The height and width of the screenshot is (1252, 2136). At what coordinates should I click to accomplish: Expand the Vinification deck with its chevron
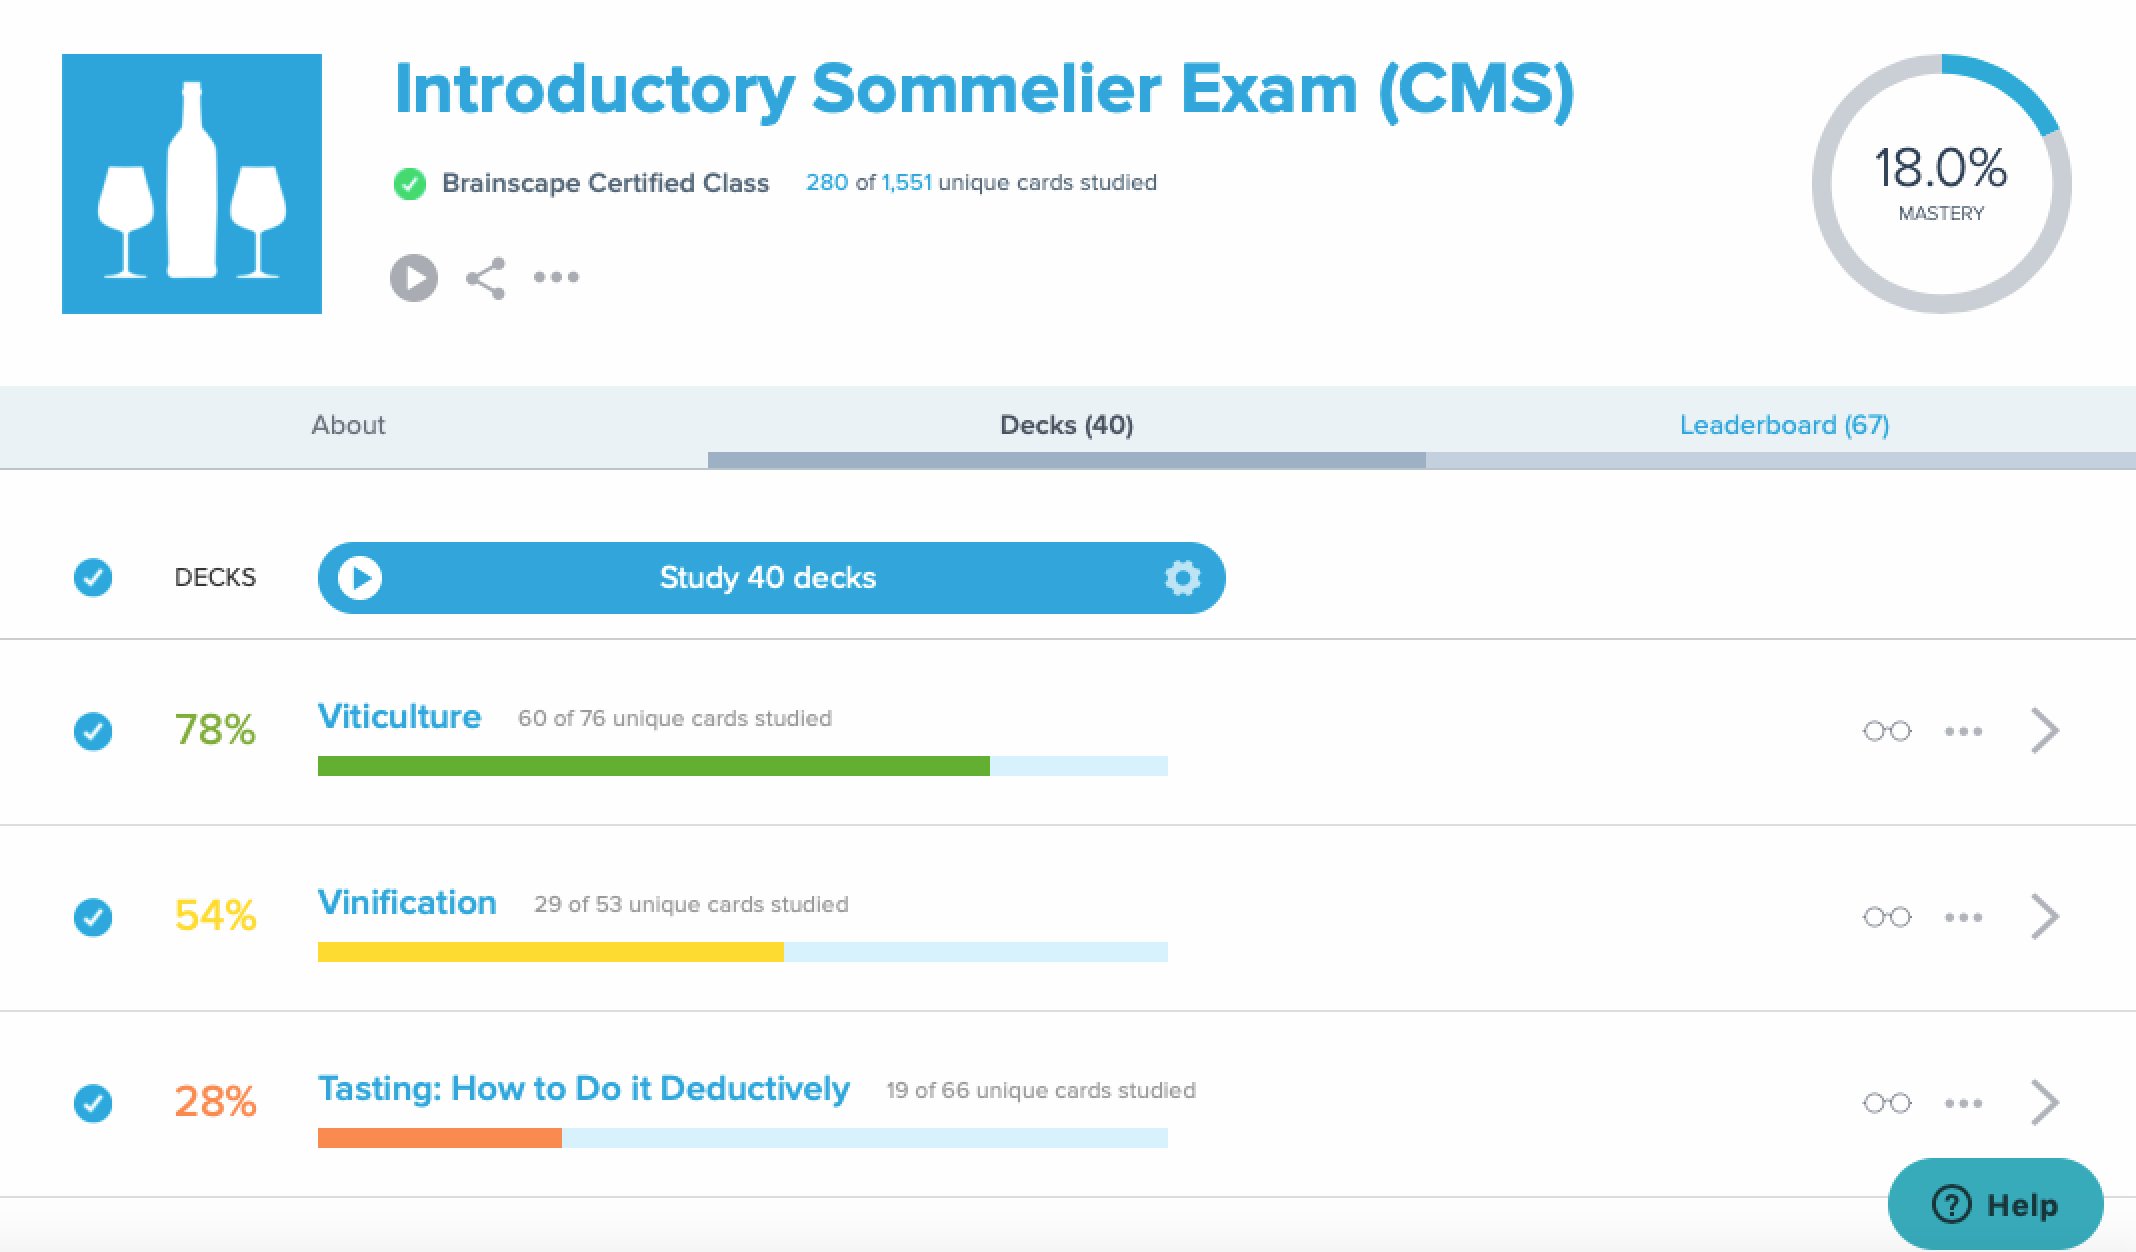[x=2045, y=916]
